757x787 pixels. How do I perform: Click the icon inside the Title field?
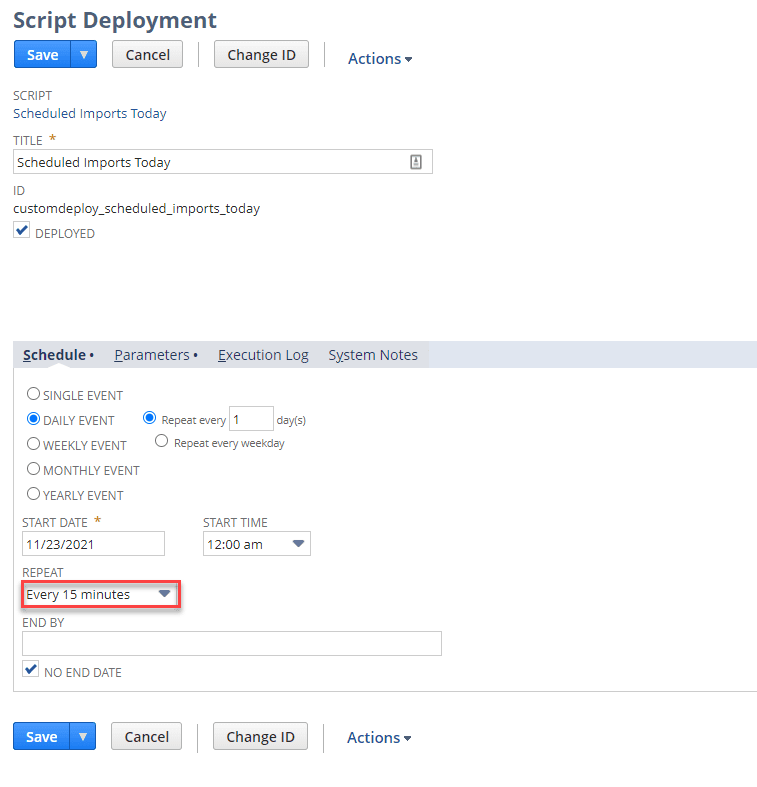pyautogui.click(x=416, y=162)
